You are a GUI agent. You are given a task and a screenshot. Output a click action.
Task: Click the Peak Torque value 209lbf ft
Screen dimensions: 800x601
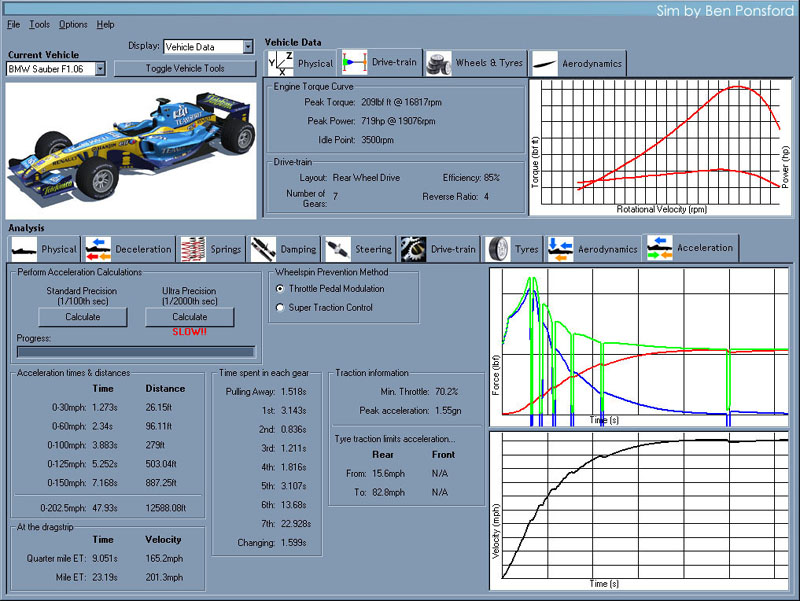[402, 102]
